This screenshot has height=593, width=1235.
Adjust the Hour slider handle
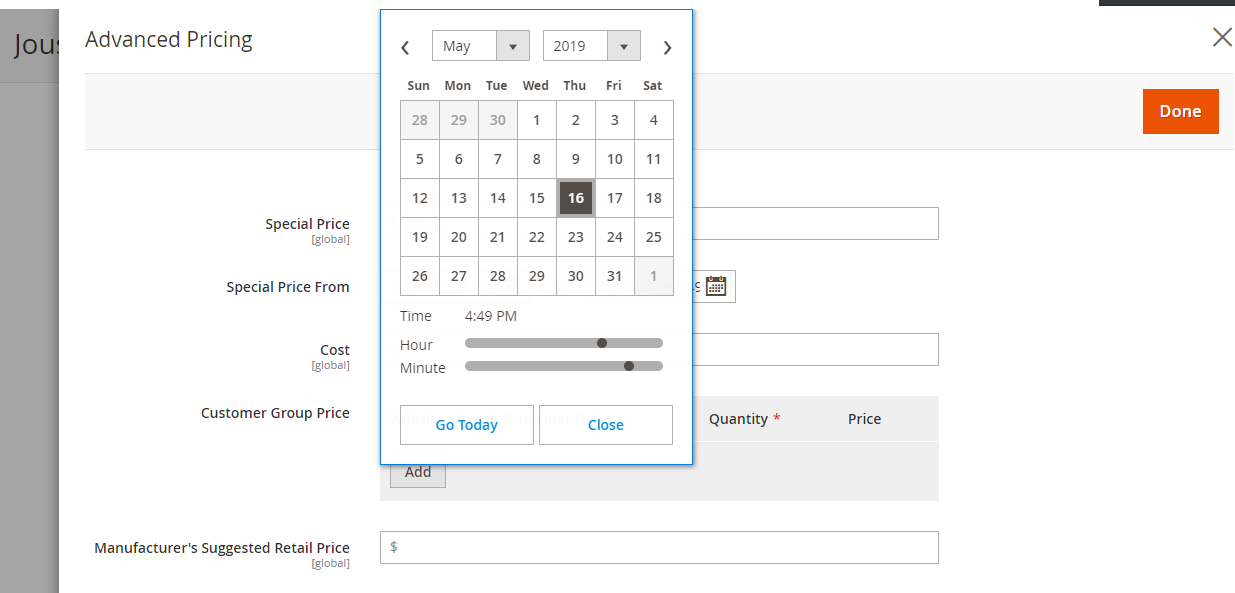(x=601, y=342)
